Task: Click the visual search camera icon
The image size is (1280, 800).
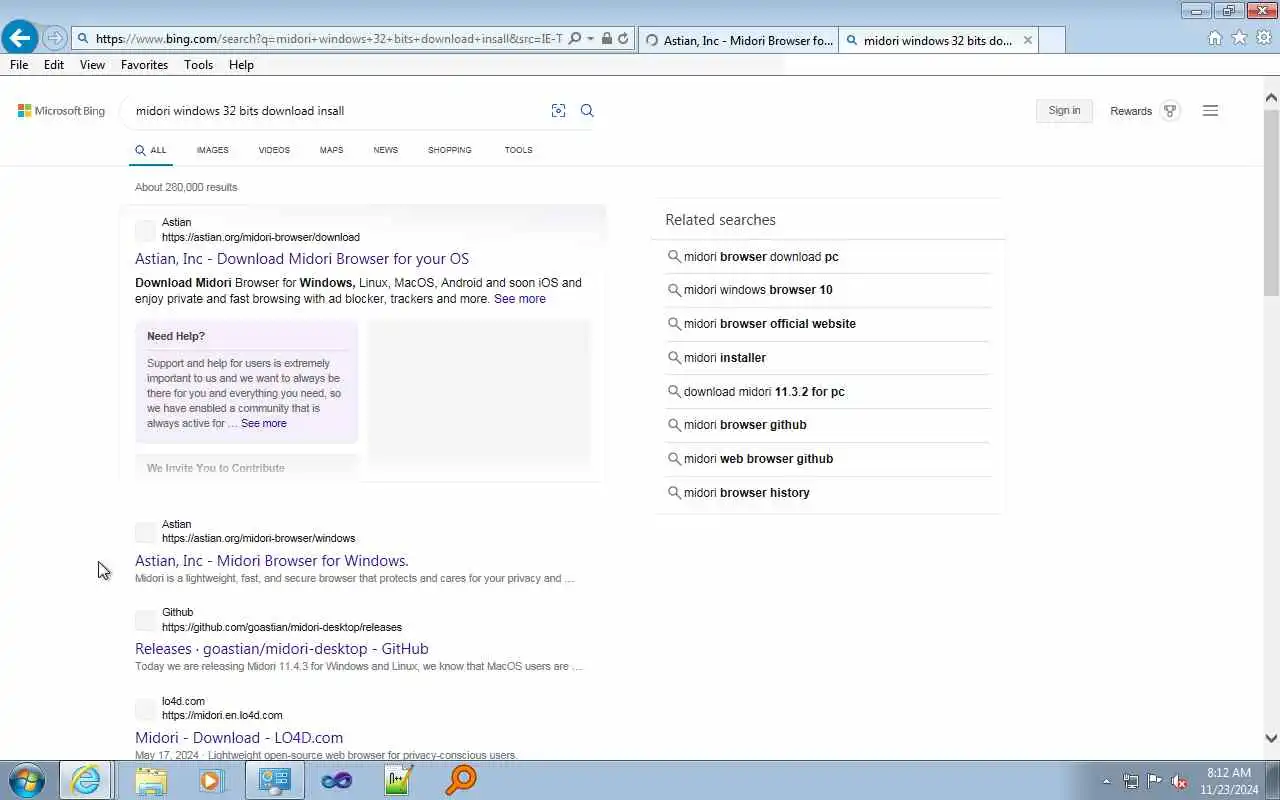Action: [x=558, y=111]
